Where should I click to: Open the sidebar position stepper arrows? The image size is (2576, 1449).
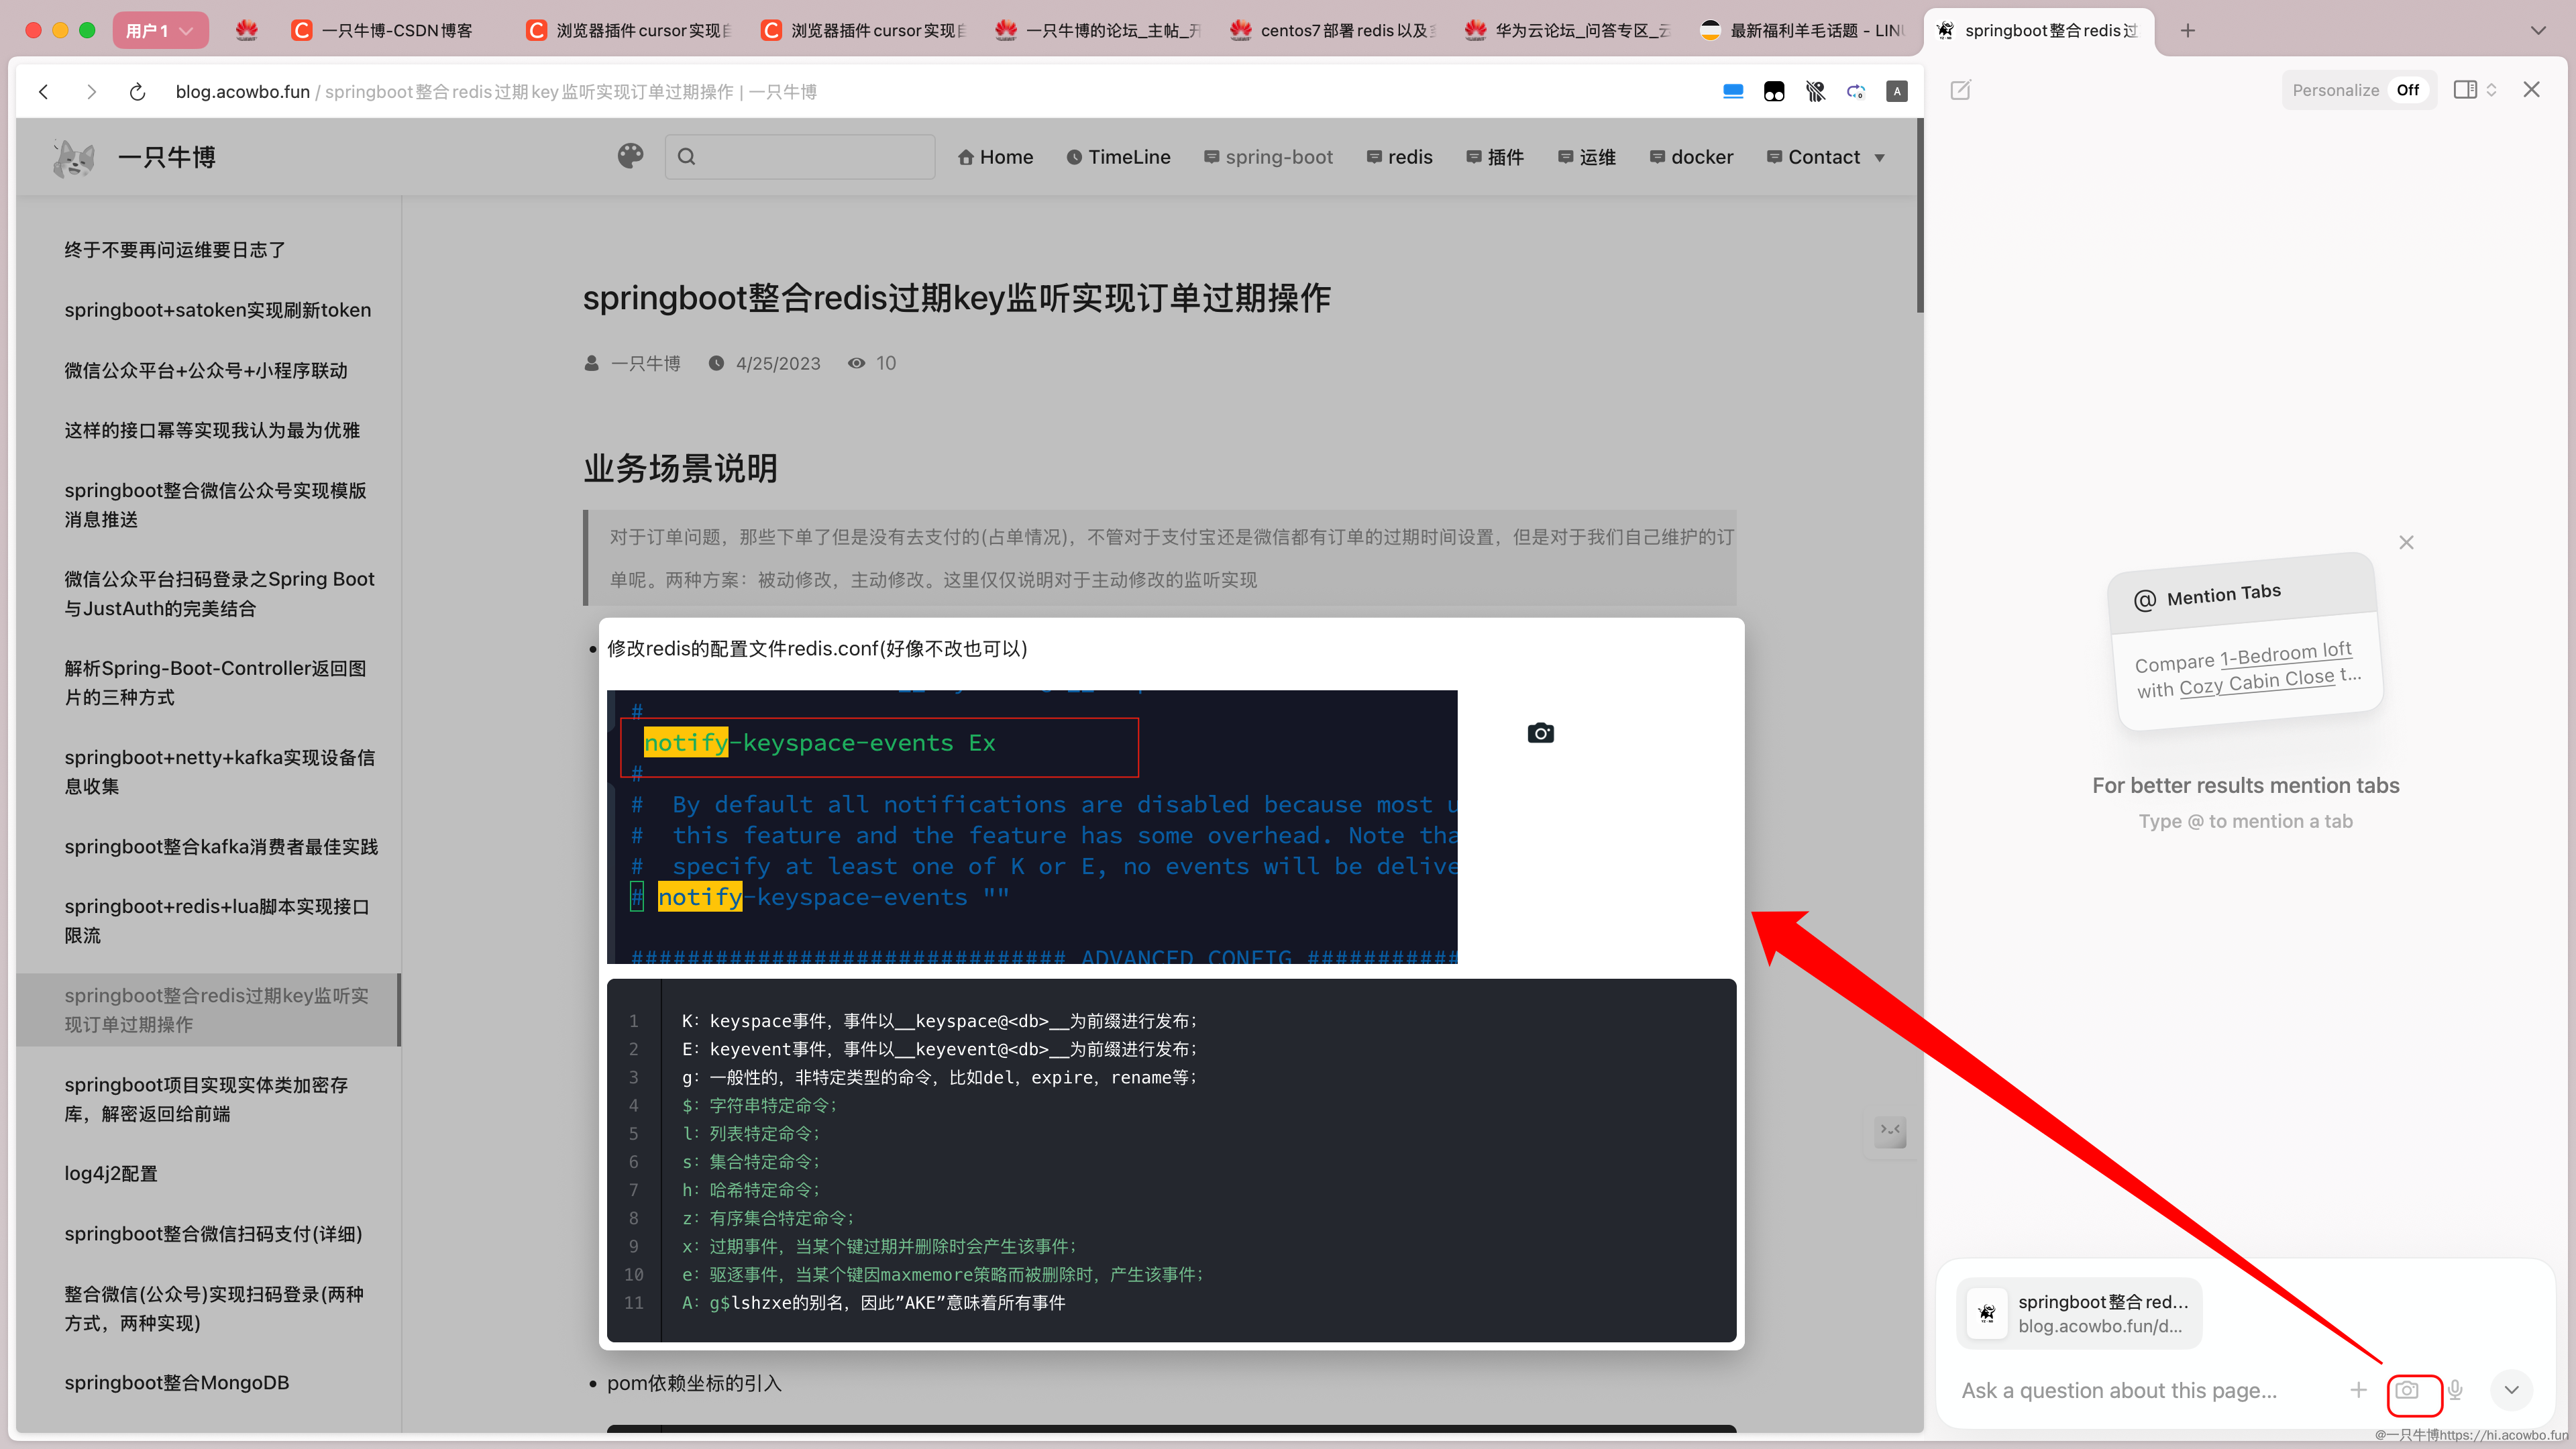(2491, 90)
